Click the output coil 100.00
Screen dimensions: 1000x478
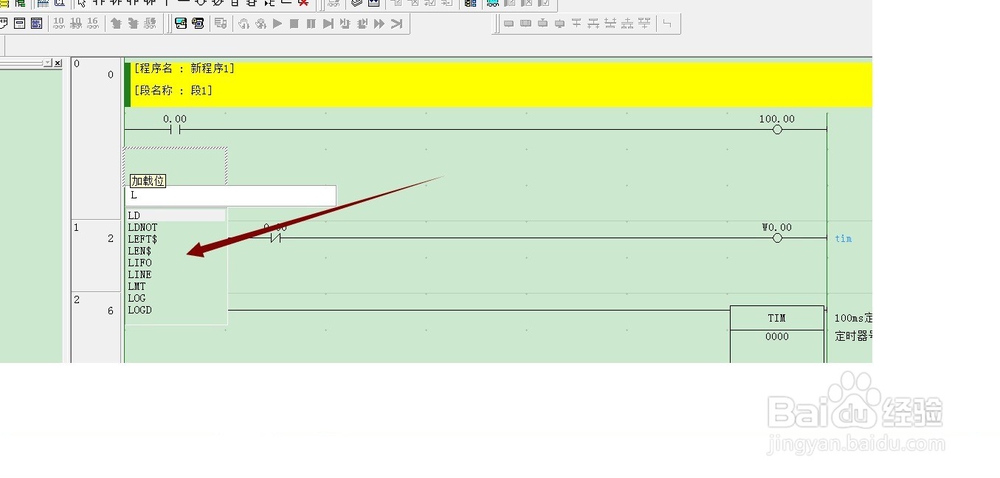point(777,129)
